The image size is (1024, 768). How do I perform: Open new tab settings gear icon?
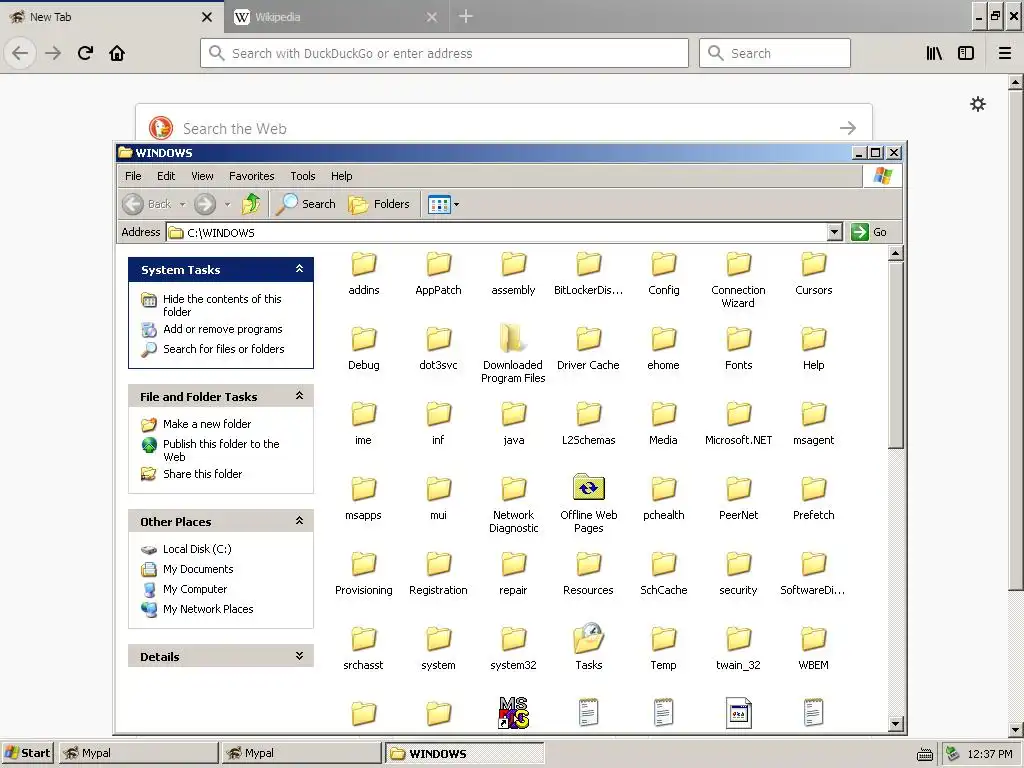978,104
